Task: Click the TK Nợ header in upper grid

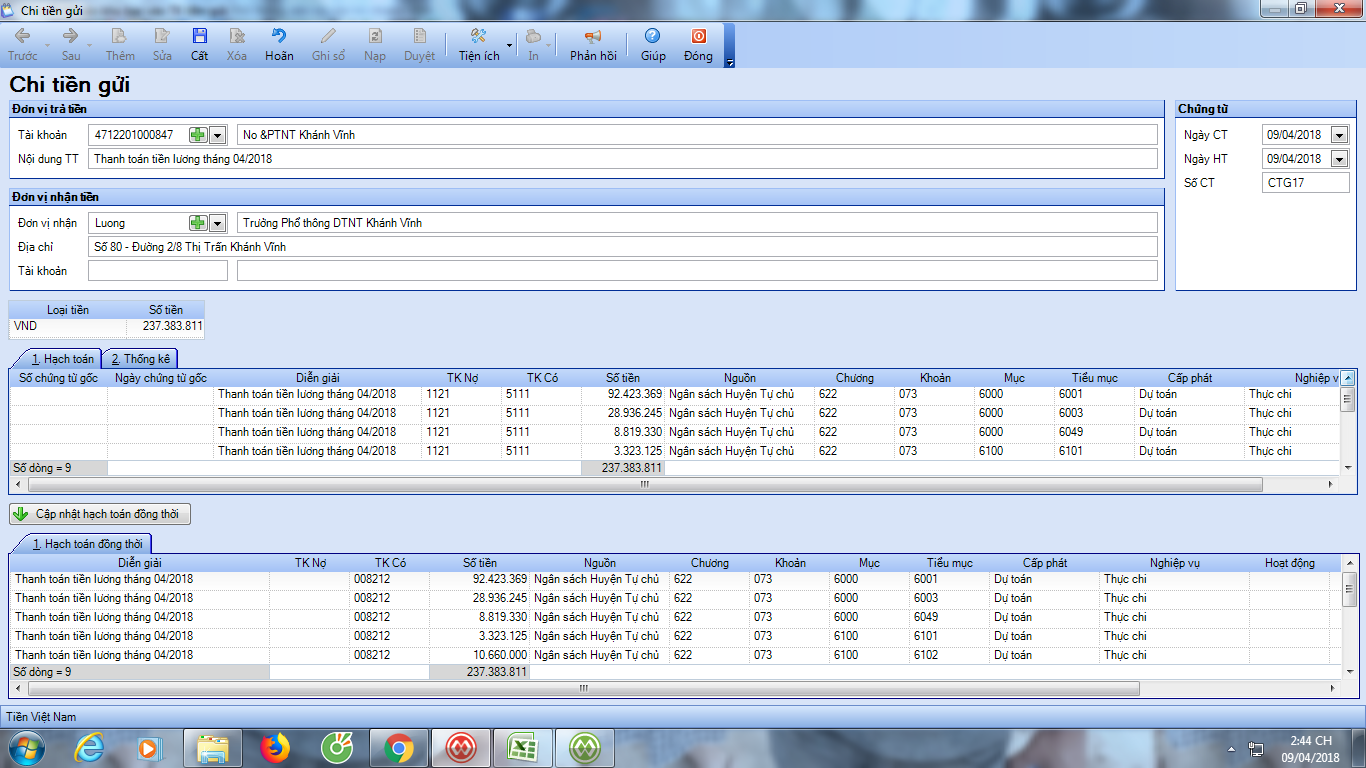Action: point(462,378)
